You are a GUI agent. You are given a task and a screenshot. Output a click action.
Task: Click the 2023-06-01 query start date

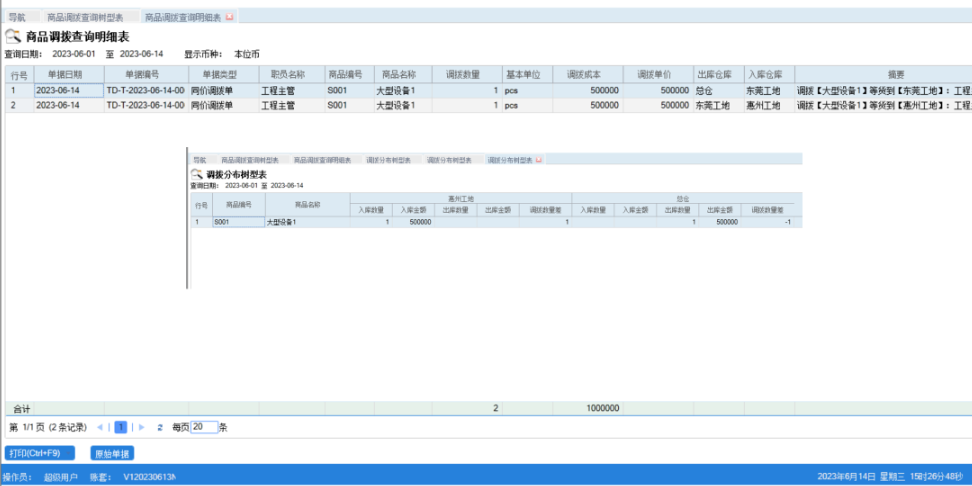click(x=73, y=54)
